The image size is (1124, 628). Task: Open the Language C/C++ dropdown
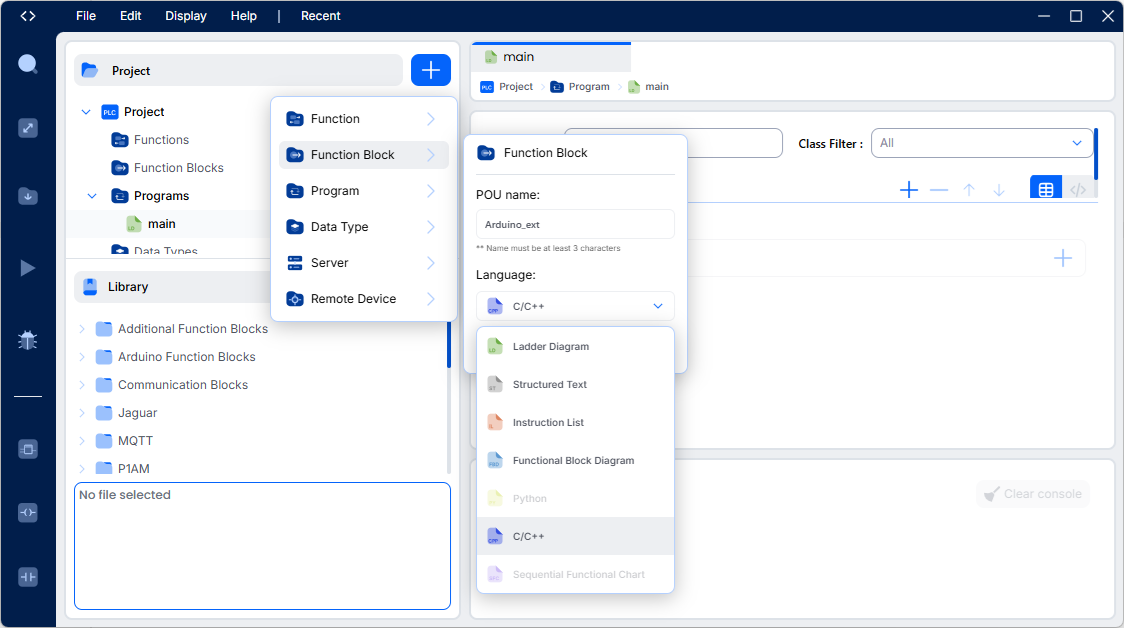coord(575,306)
